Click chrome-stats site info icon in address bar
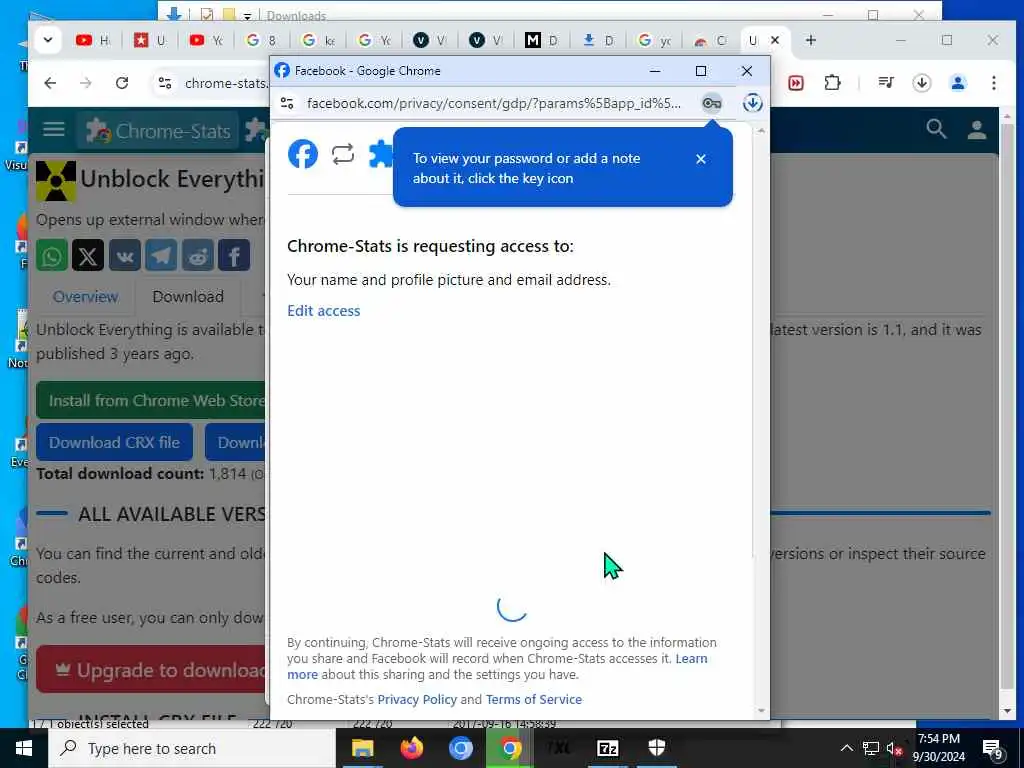Viewport: 1024px width, 768px height. [165, 83]
